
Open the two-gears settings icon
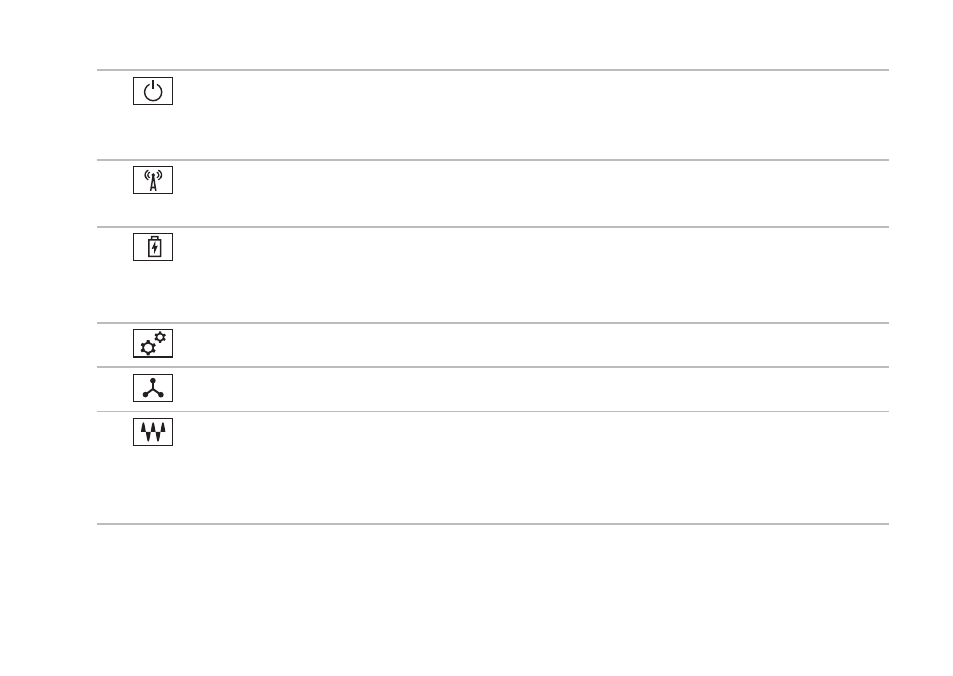click(153, 343)
